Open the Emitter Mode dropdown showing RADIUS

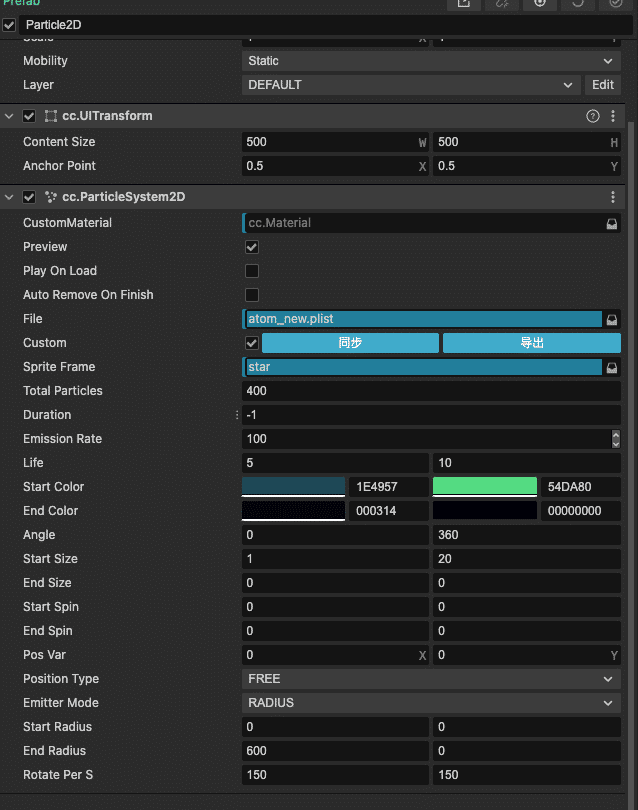pyautogui.click(x=431, y=703)
